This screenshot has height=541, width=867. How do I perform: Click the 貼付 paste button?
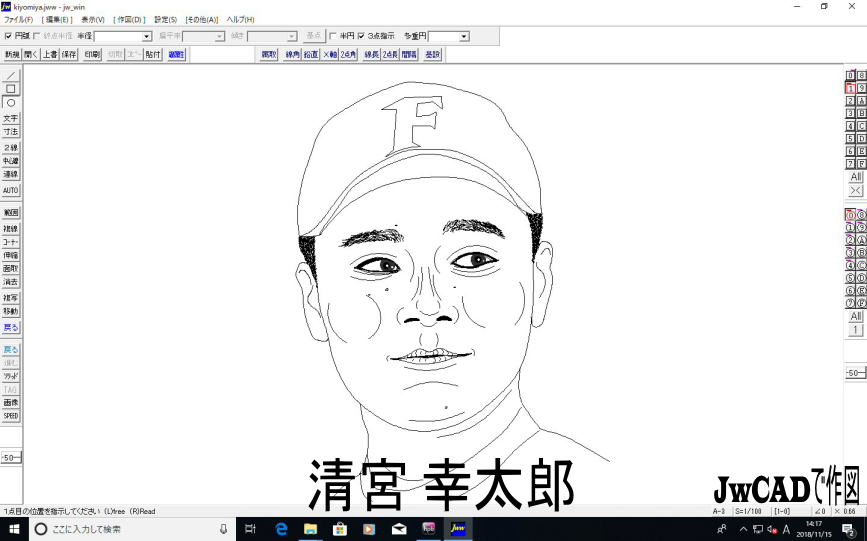pyautogui.click(x=153, y=54)
